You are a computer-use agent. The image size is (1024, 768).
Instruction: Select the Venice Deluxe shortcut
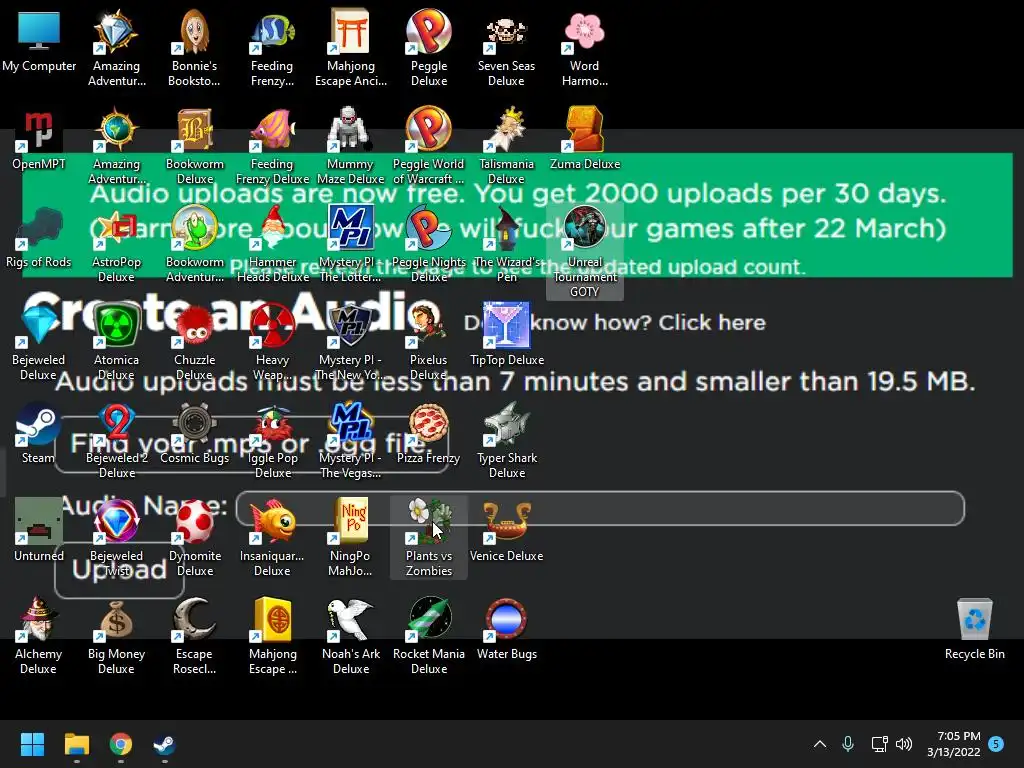click(x=507, y=532)
